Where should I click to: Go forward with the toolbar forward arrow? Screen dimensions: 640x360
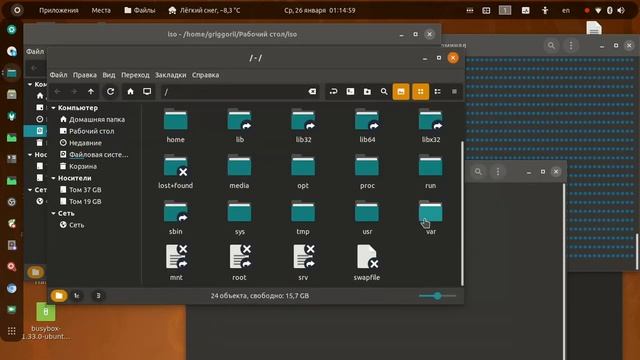[x=74, y=92]
